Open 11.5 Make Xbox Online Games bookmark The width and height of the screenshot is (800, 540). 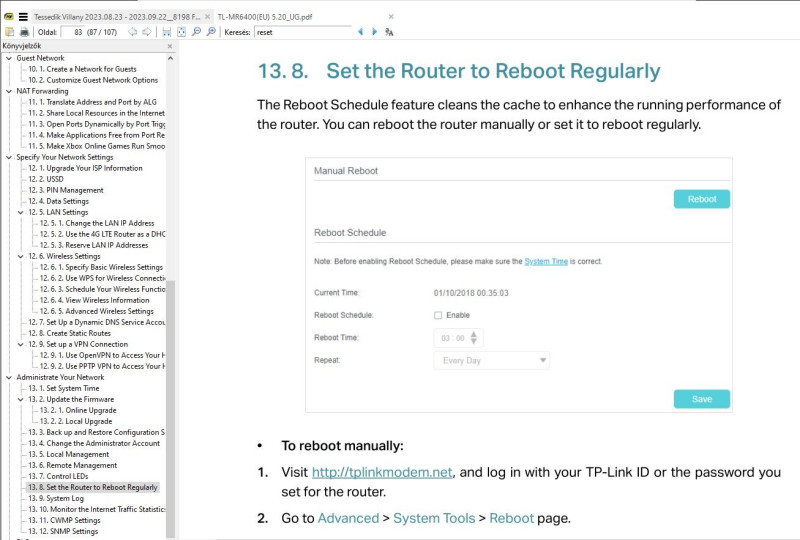pyautogui.click(x=96, y=146)
